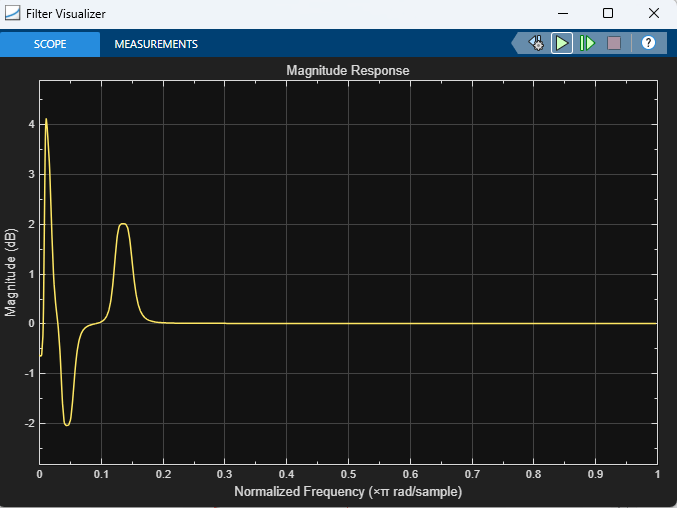Select the Magnitude (dB) y-axis label
The height and width of the screenshot is (508, 677).
point(11,272)
